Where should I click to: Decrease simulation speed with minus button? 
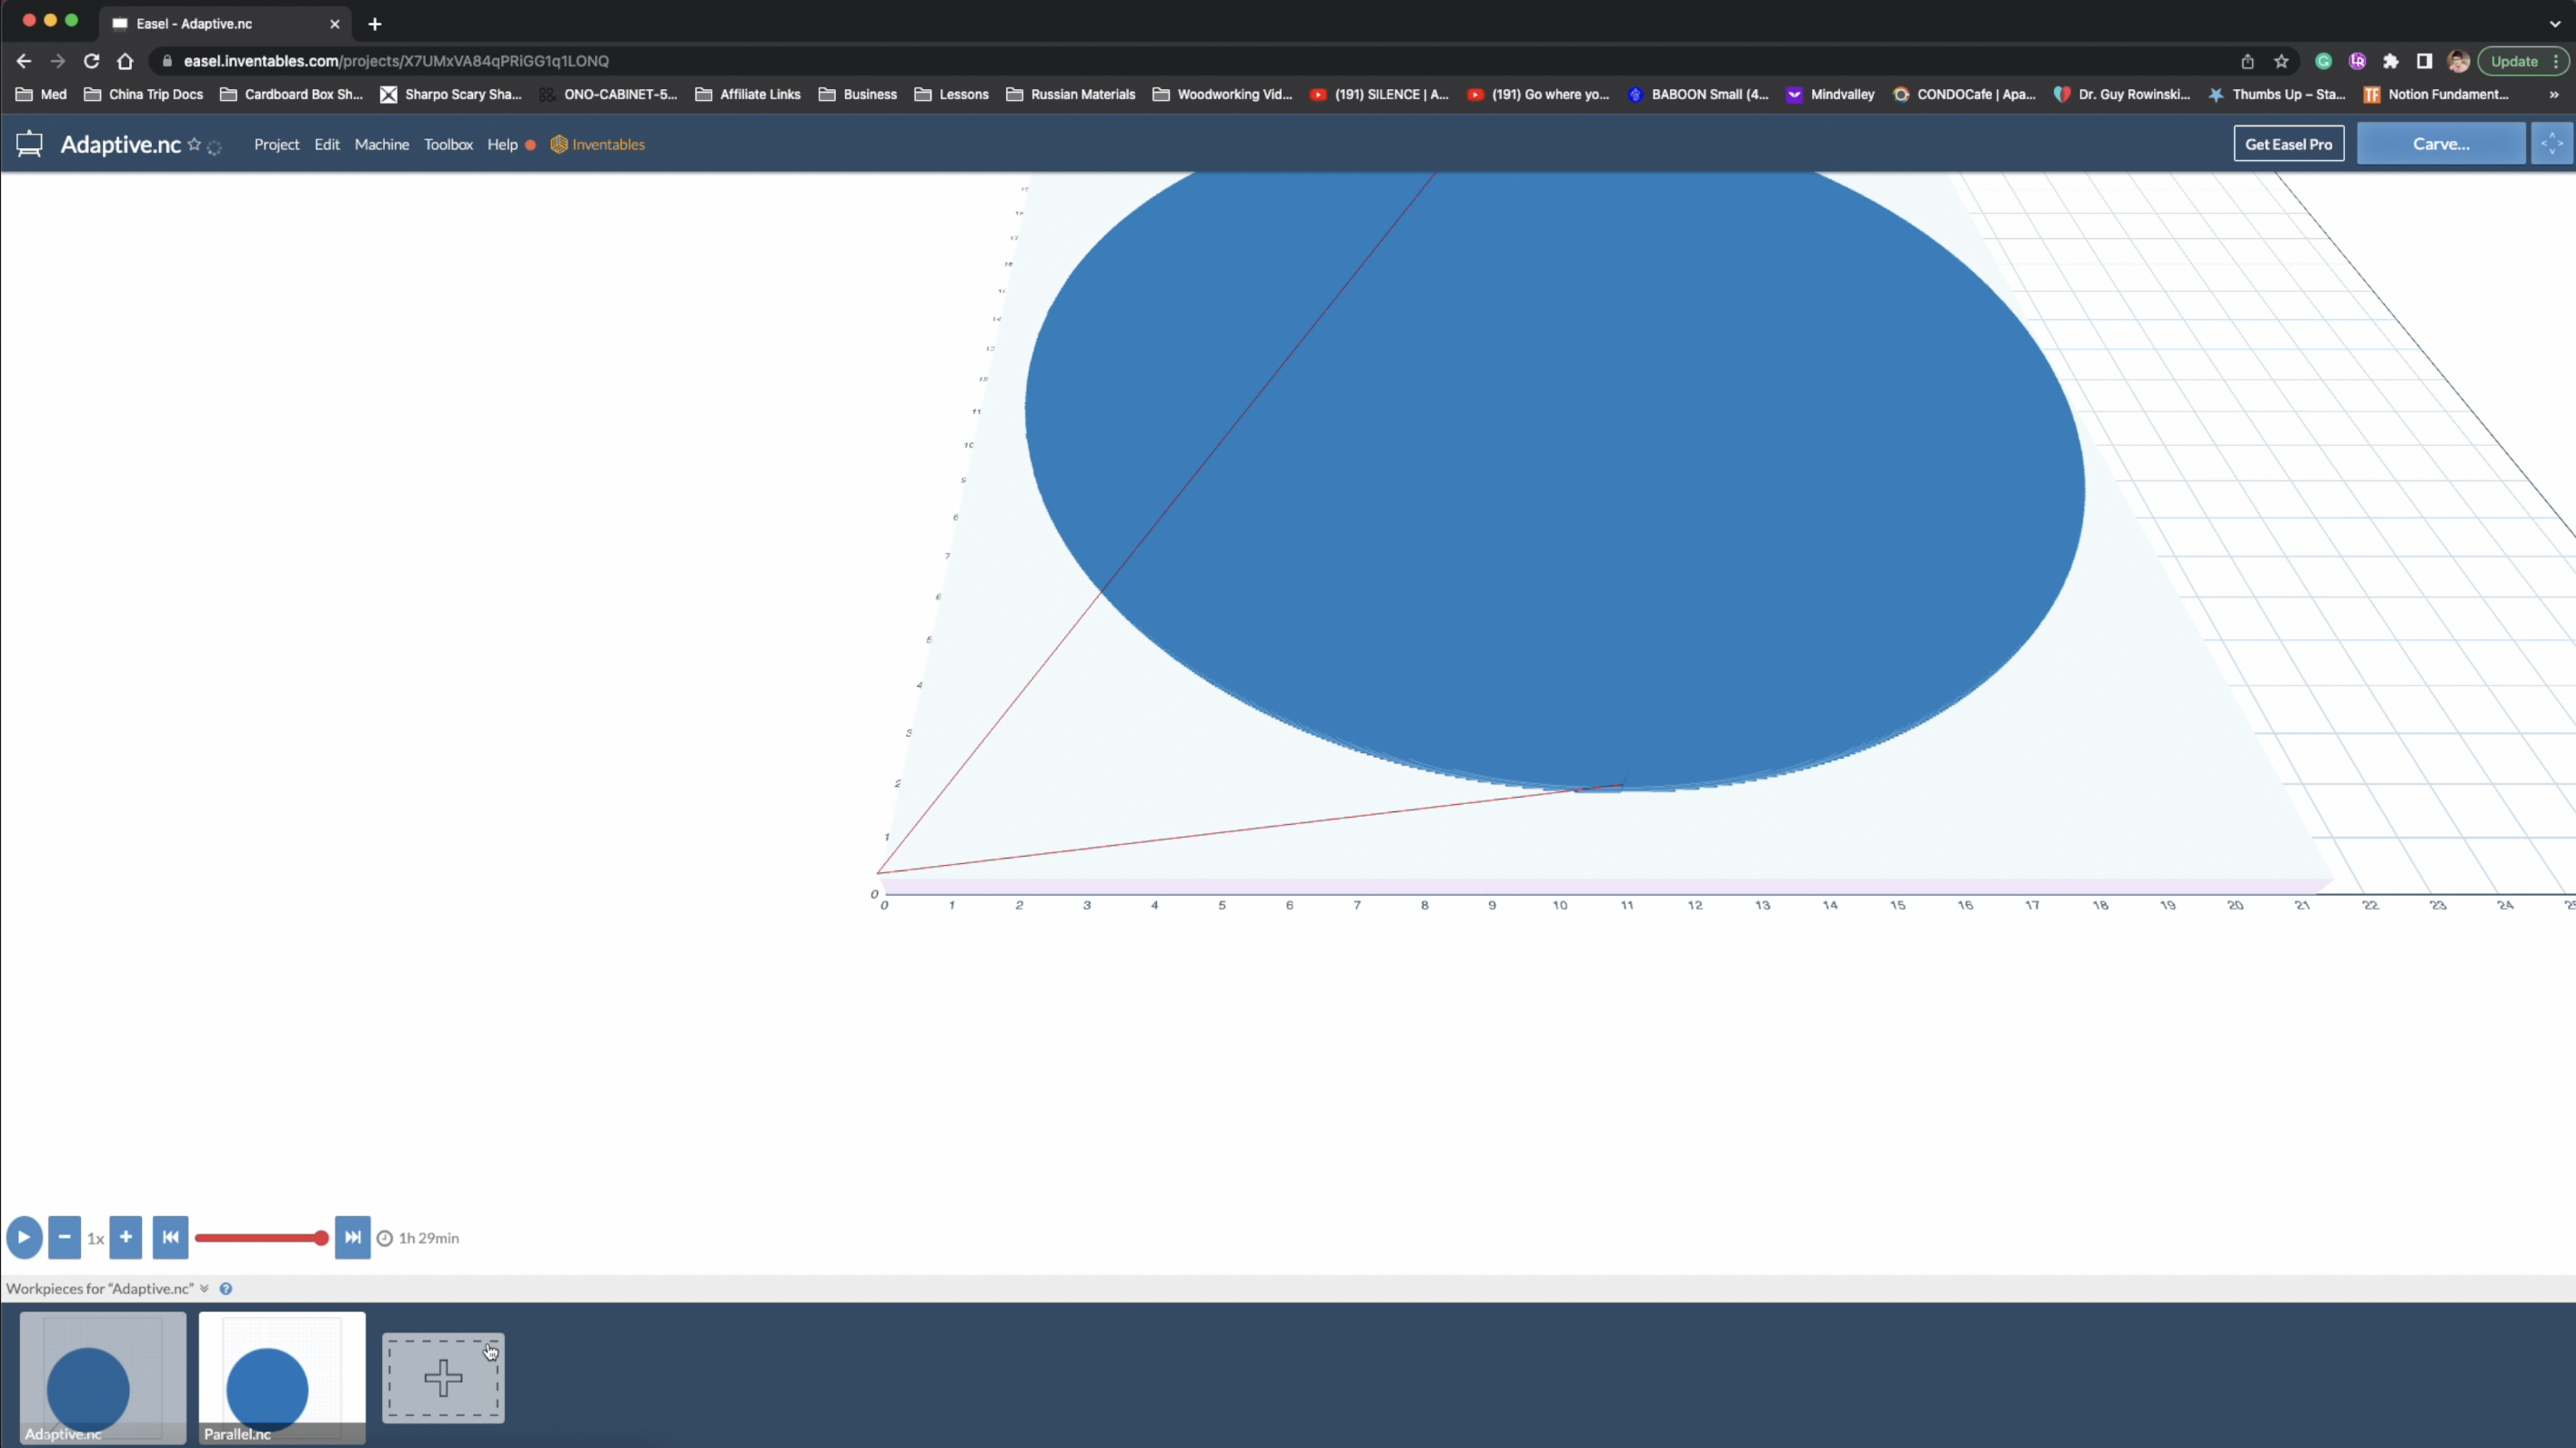click(64, 1237)
